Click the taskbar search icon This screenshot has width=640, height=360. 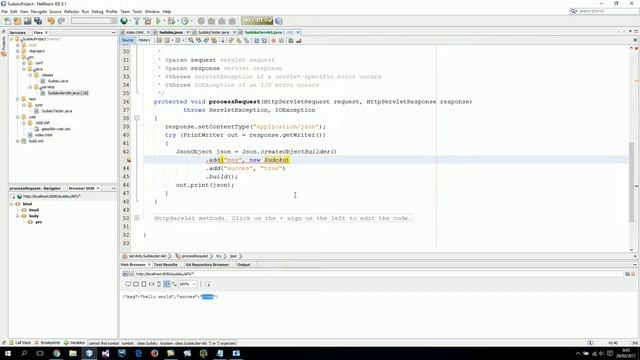point(24,353)
